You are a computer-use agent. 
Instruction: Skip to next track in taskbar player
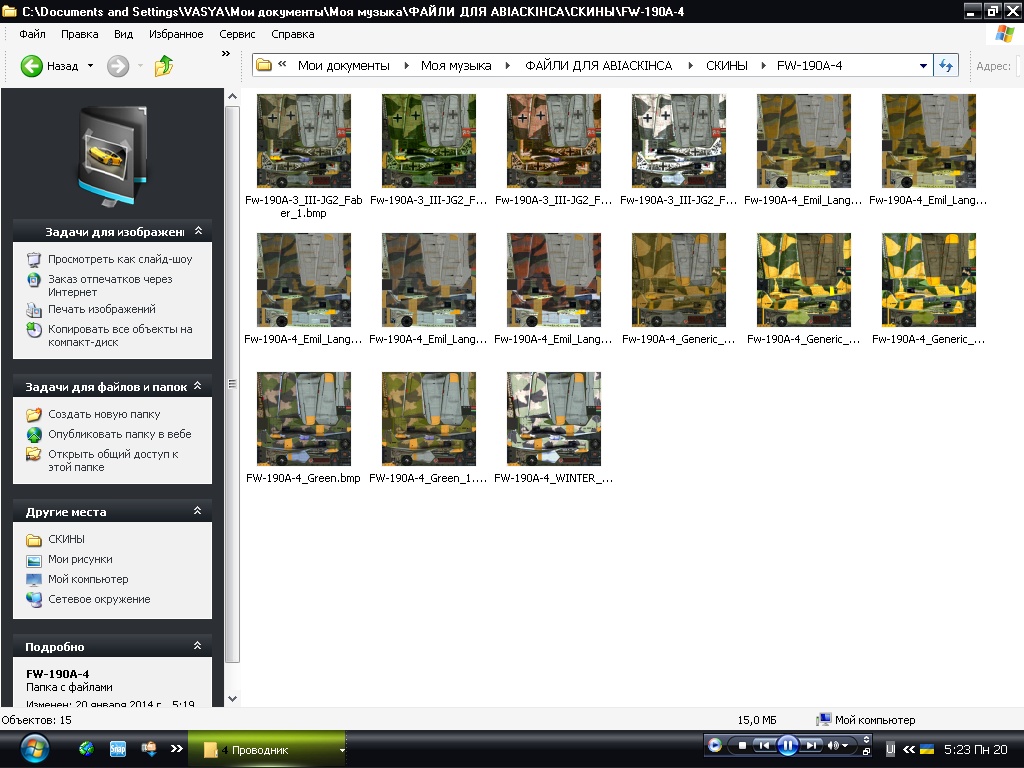[811, 745]
